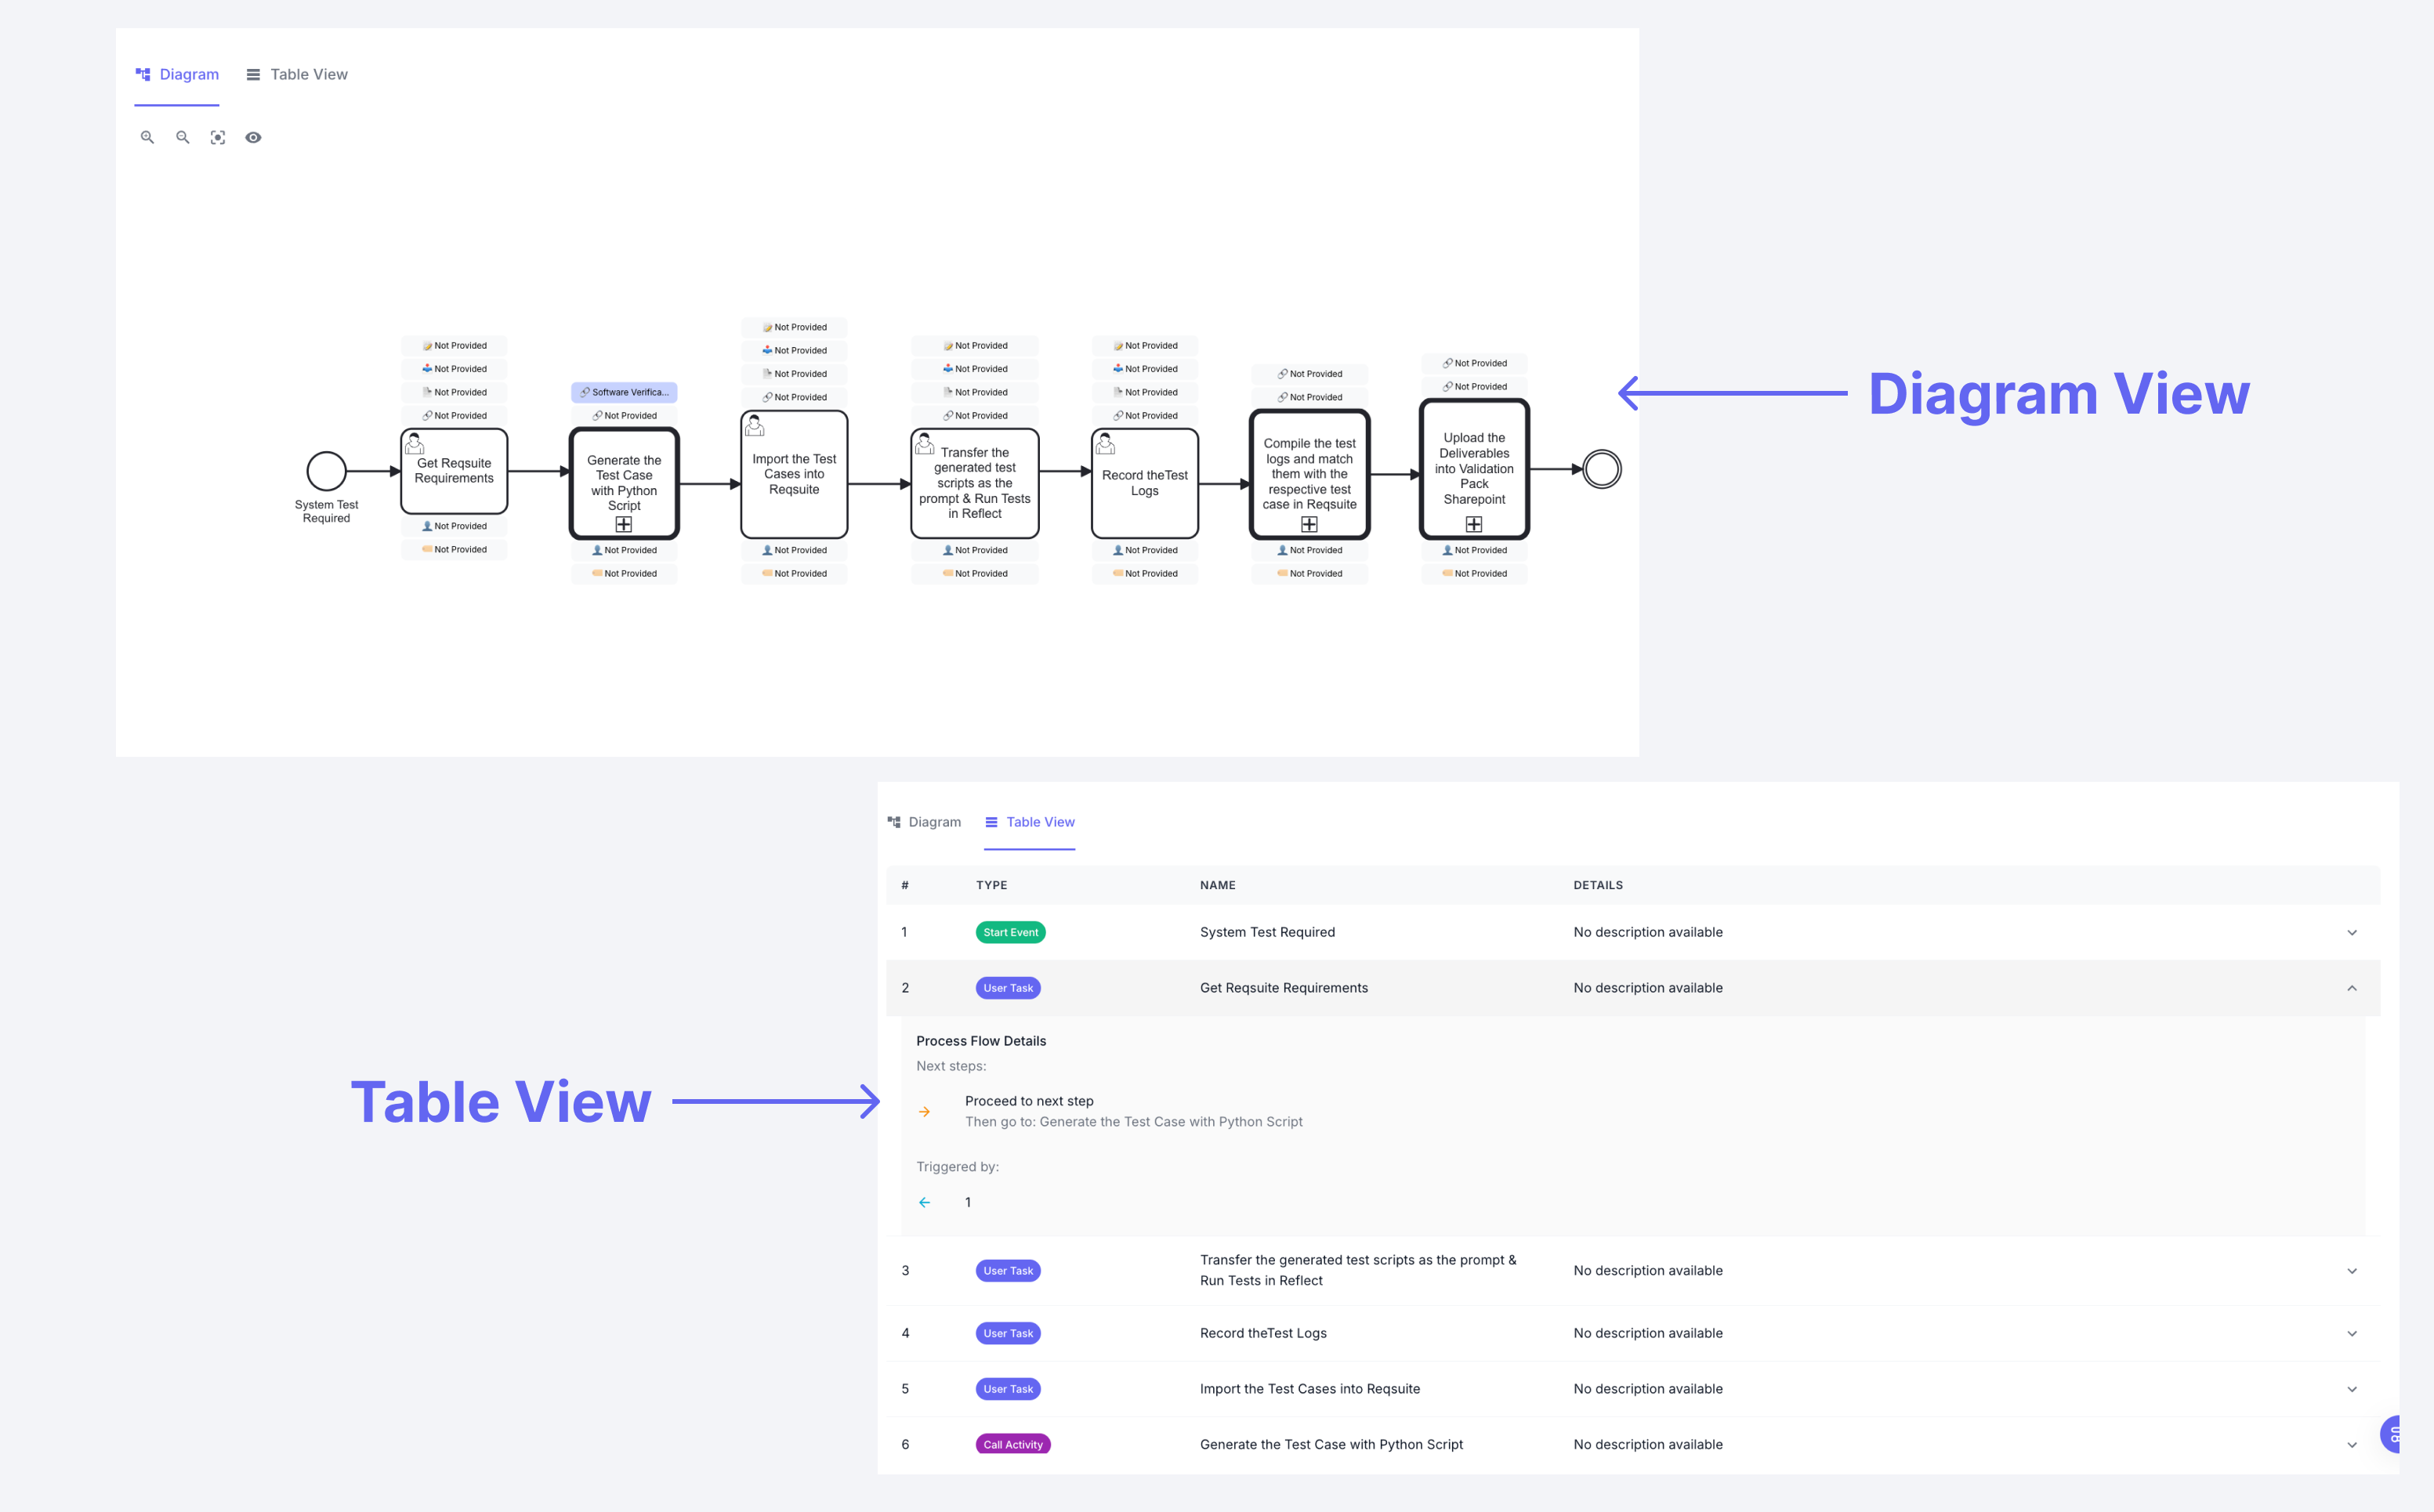
Task: Click the Software Verifica... link badge
Action: [624, 392]
